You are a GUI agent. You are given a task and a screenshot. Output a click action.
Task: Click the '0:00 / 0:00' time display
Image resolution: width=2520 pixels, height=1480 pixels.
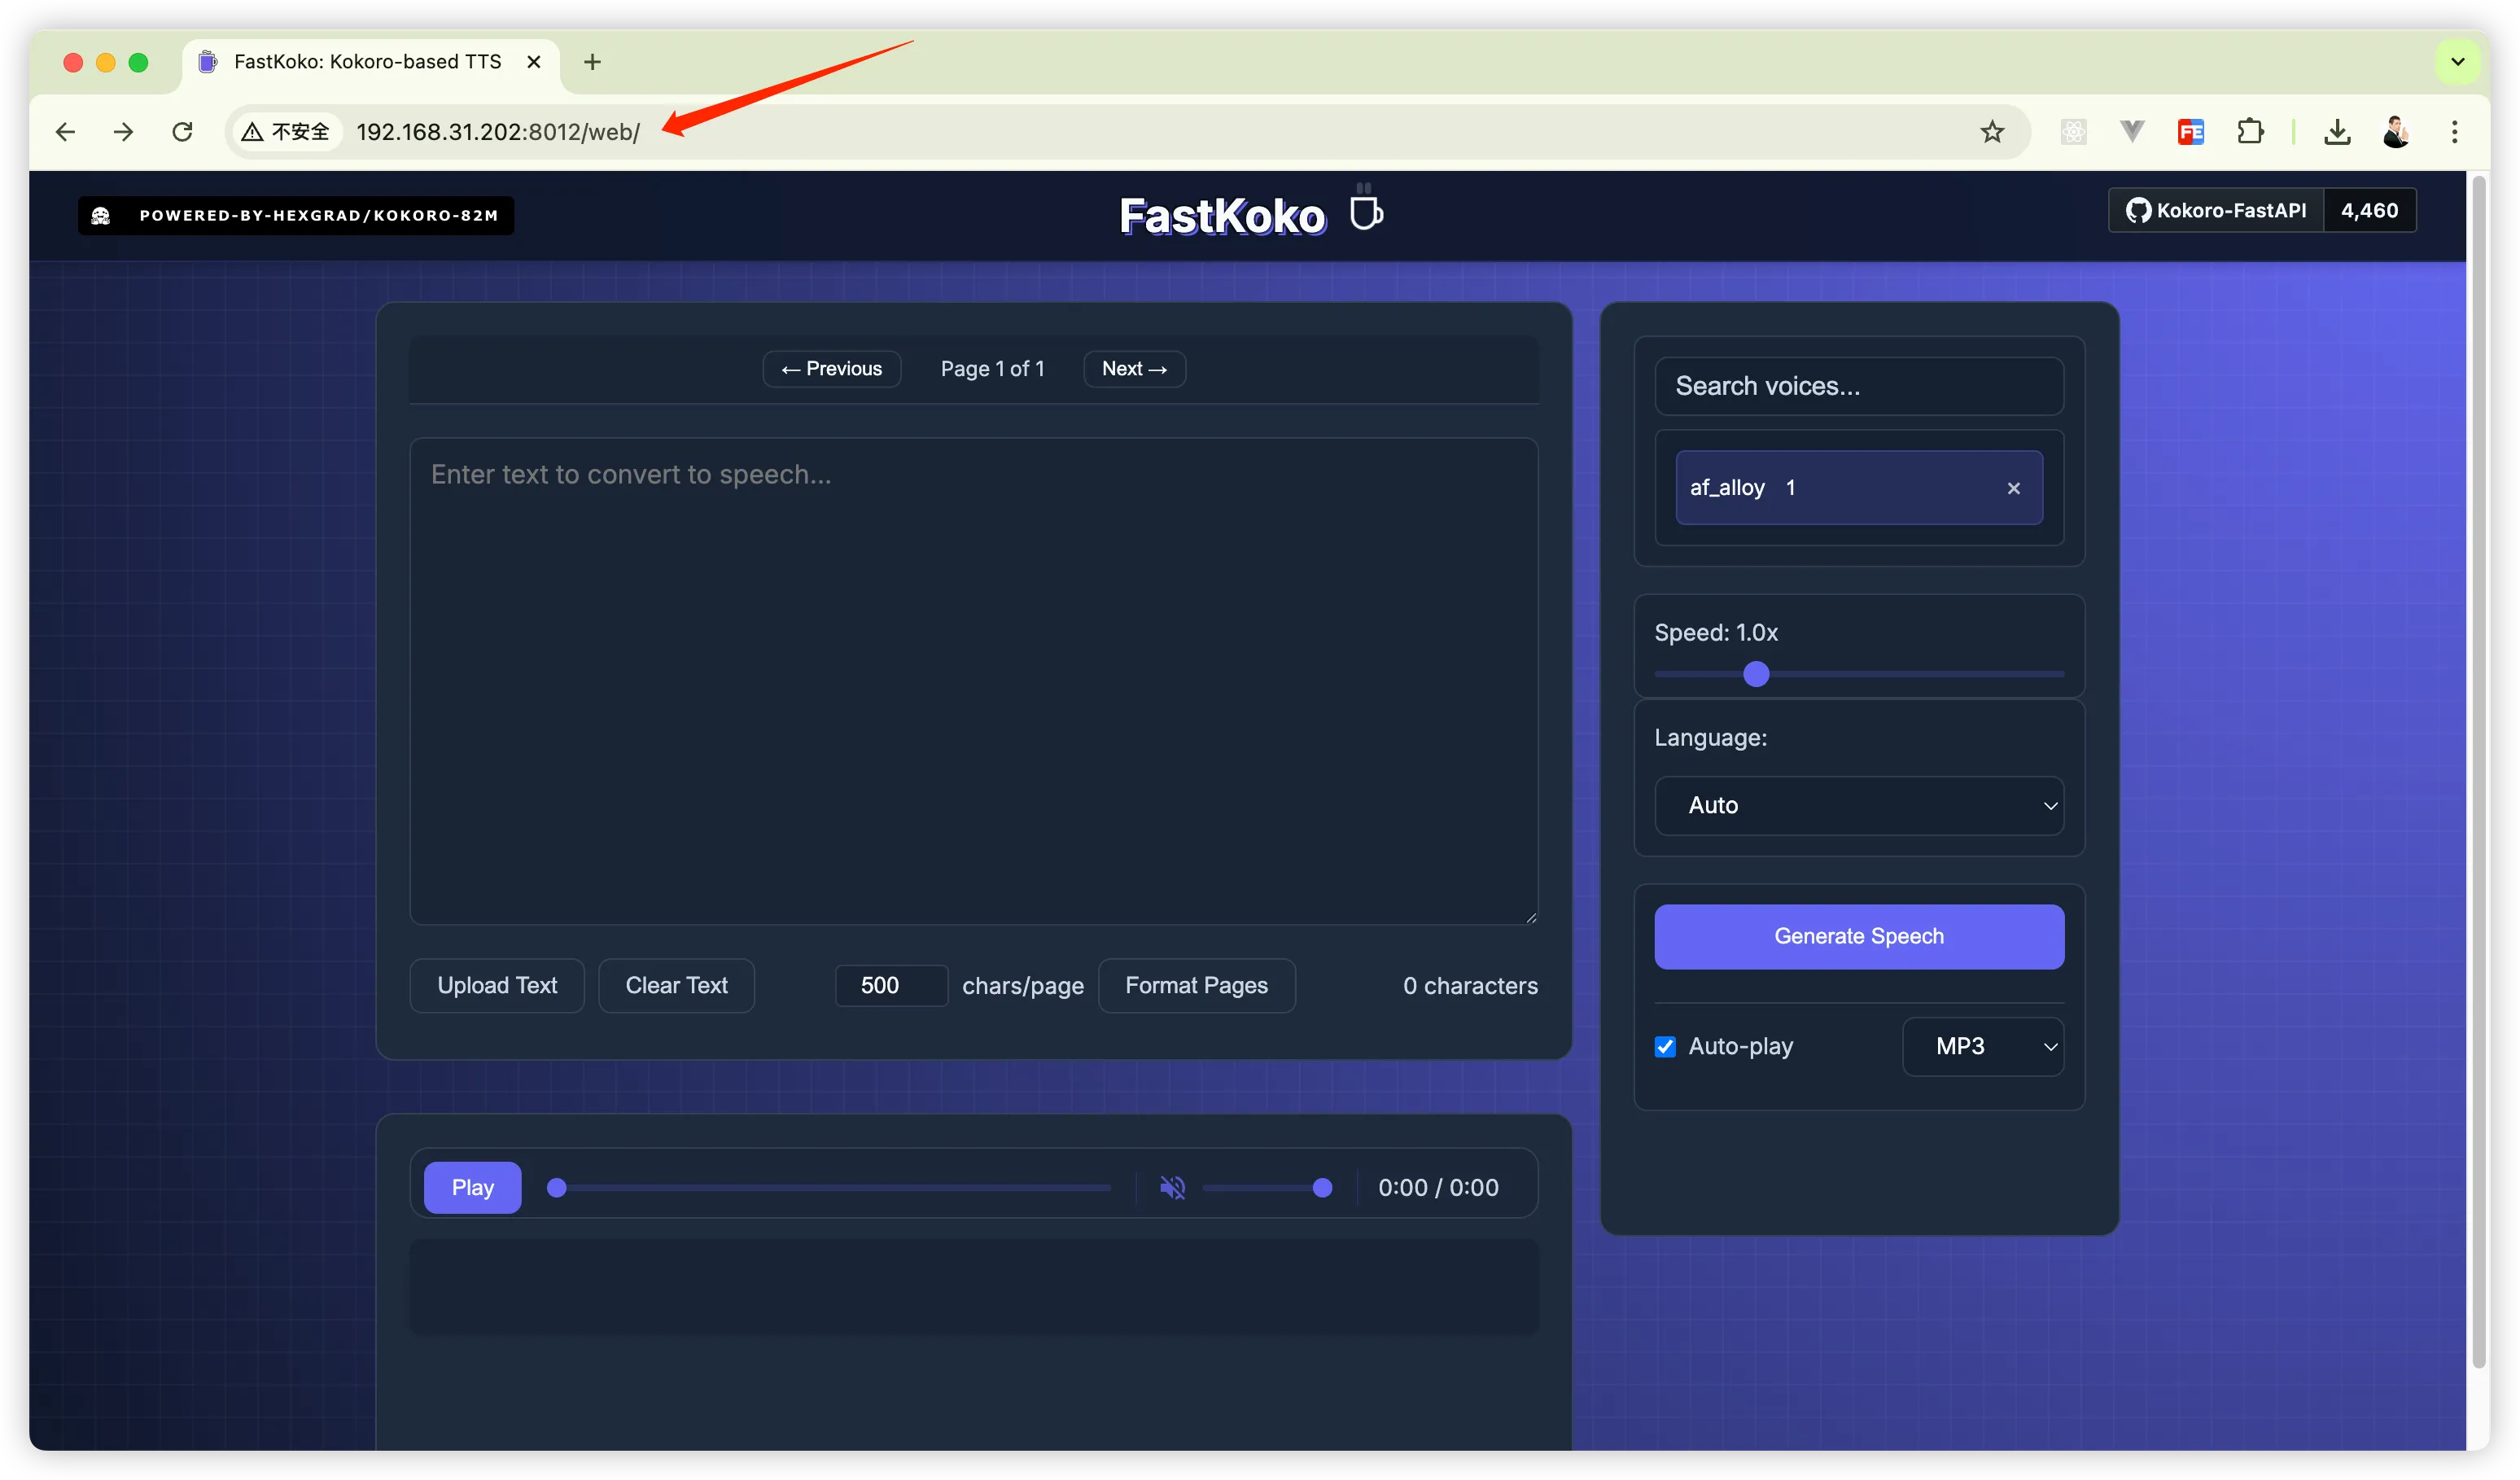(1438, 1188)
